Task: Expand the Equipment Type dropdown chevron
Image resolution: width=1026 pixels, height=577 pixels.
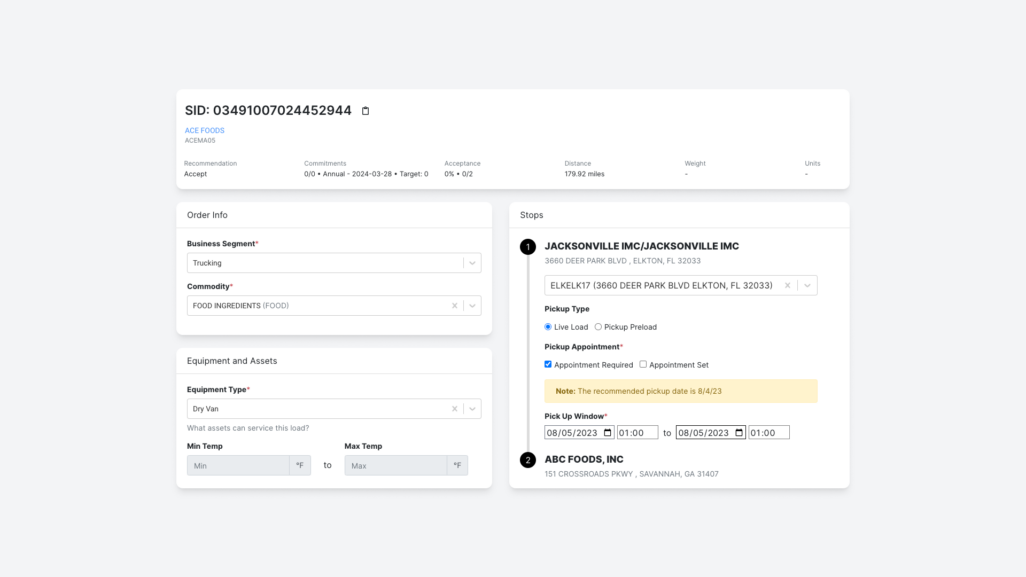Action: click(472, 409)
